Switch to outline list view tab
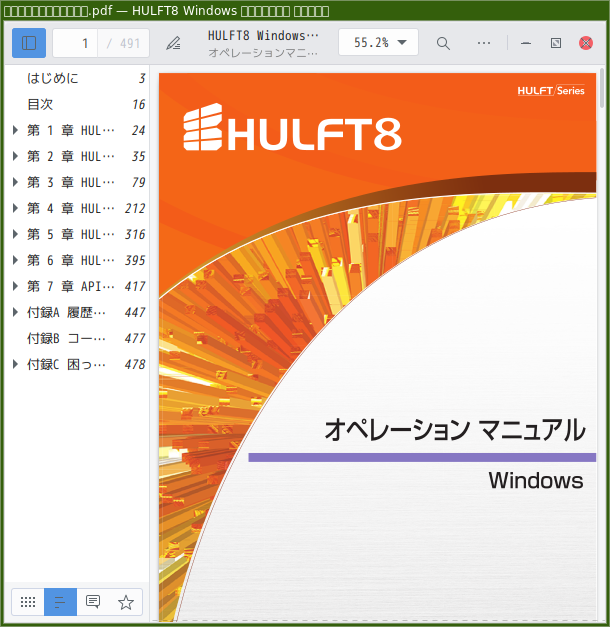 pyautogui.click(x=60, y=602)
